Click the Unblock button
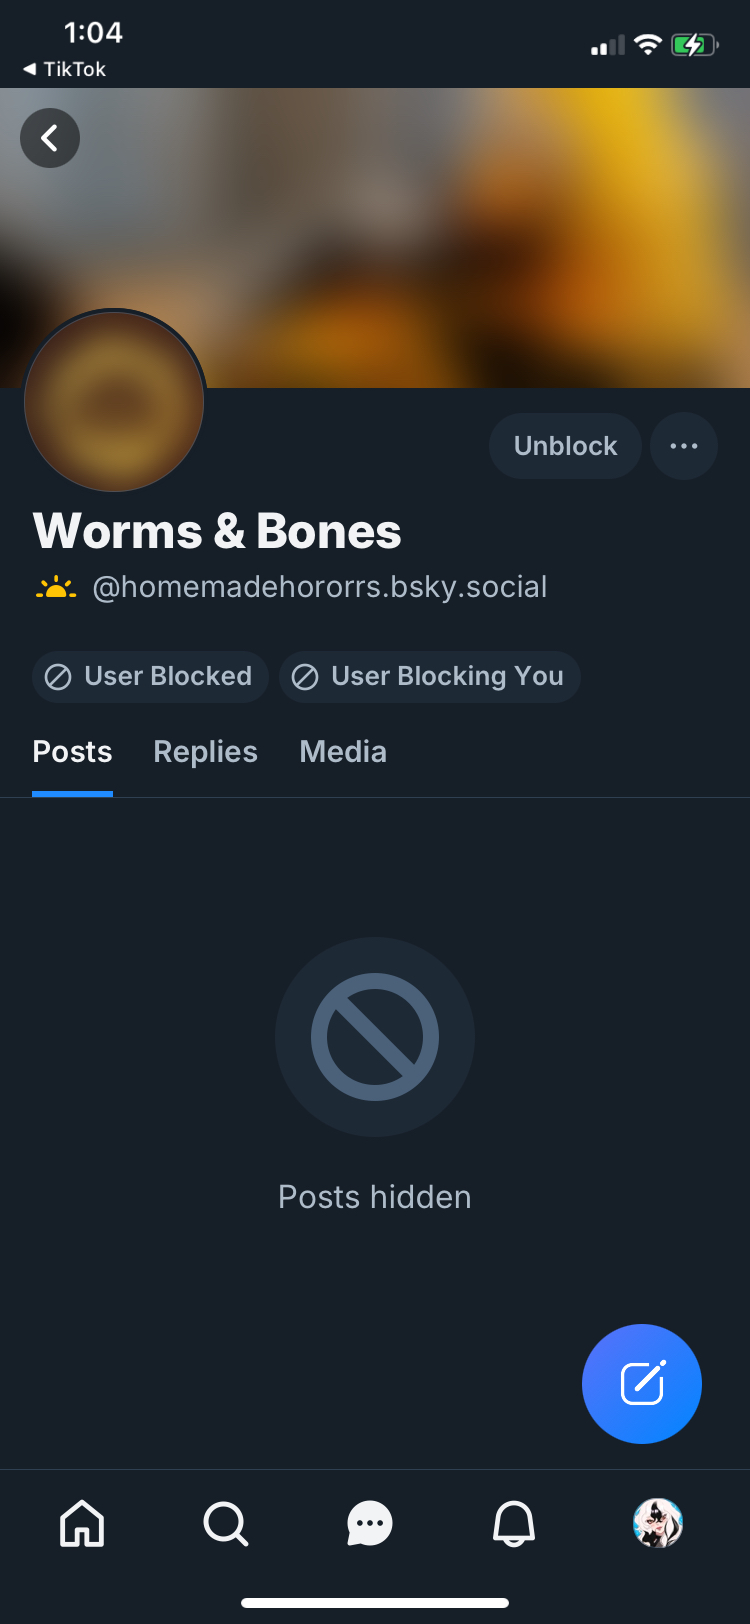This screenshot has width=750, height=1624. click(x=565, y=446)
